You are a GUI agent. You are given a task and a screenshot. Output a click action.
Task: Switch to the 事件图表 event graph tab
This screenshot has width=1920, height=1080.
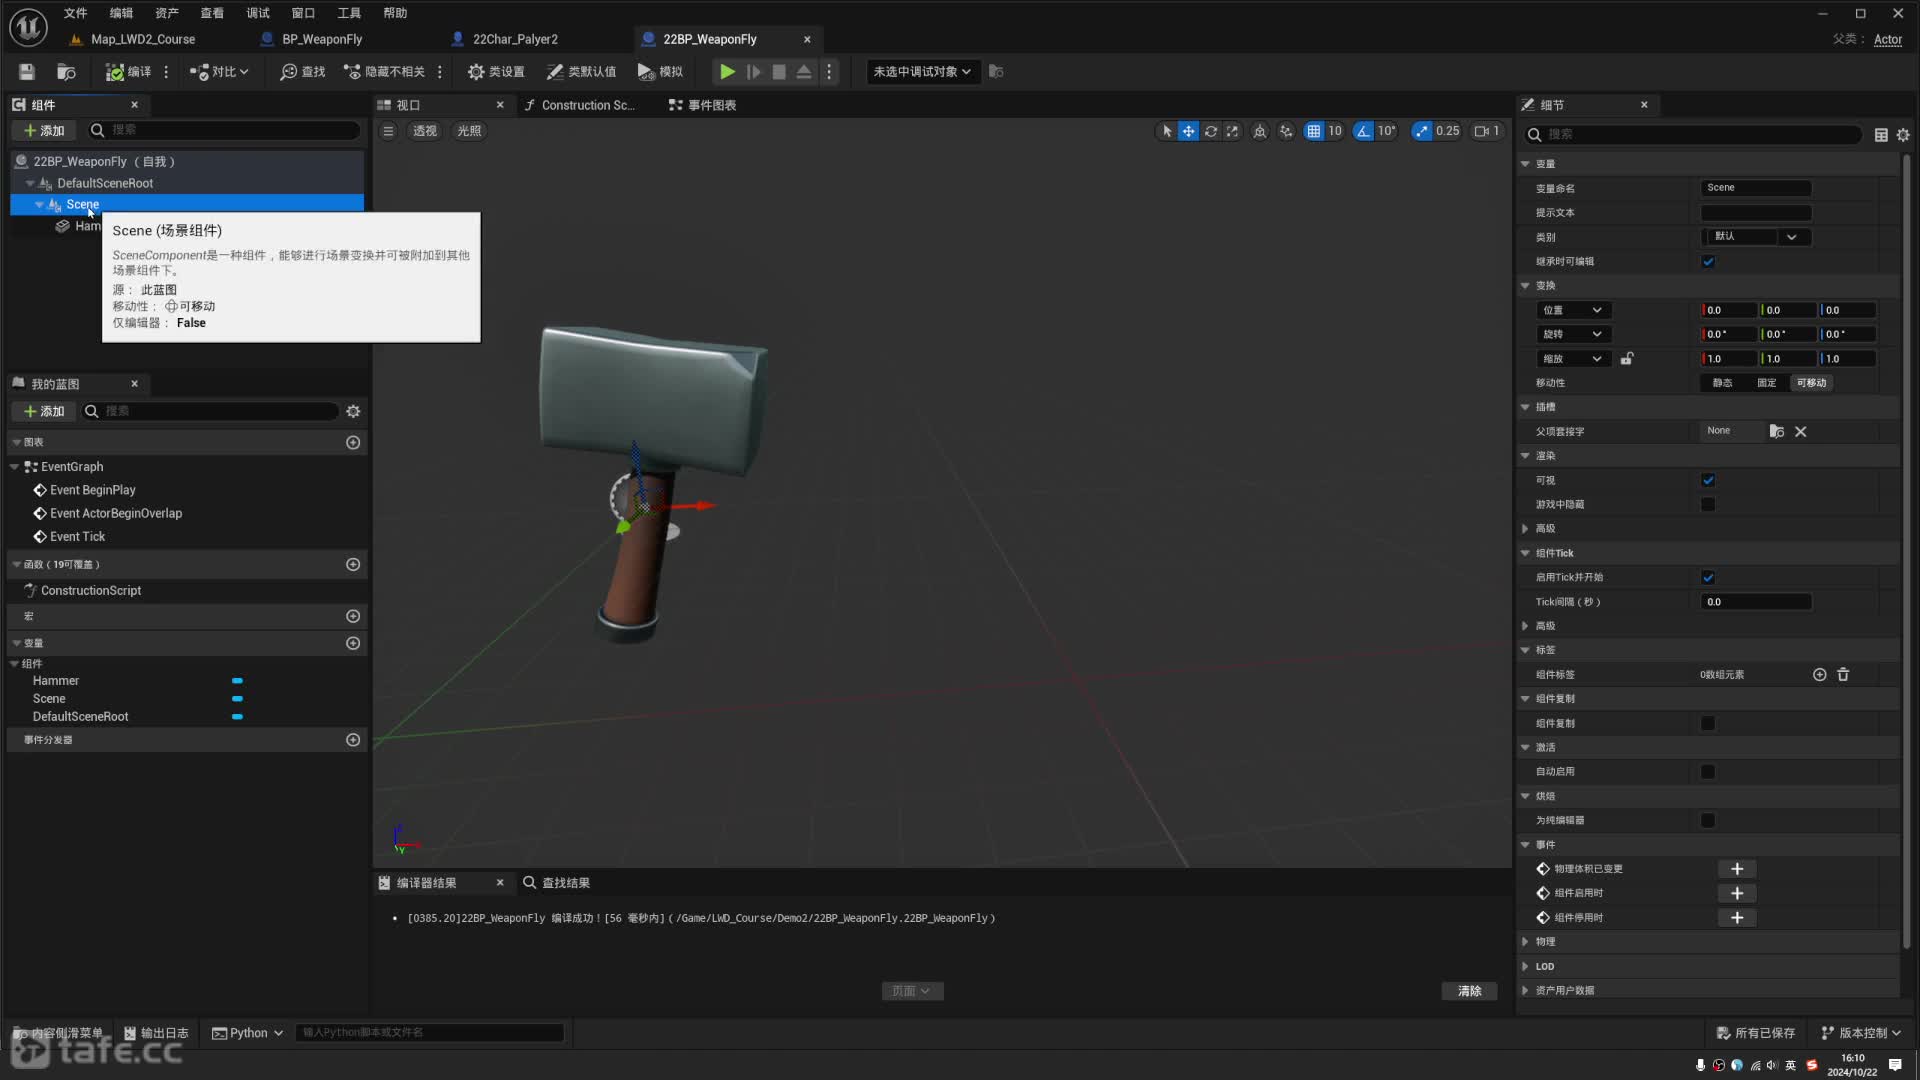point(703,105)
